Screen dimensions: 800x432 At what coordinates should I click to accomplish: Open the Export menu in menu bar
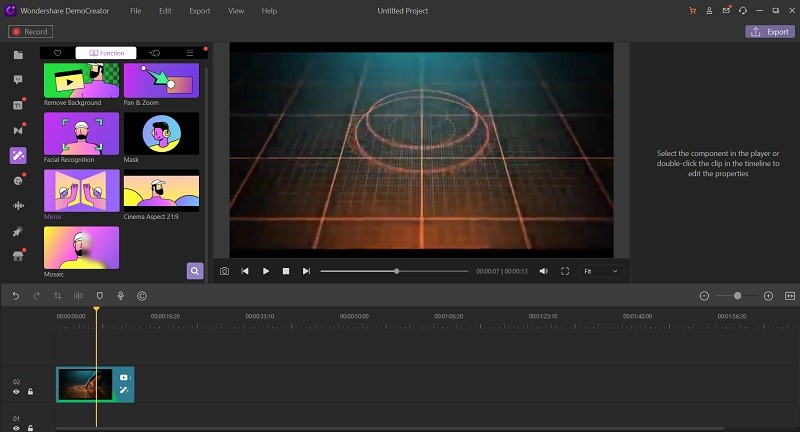click(199, 10)
